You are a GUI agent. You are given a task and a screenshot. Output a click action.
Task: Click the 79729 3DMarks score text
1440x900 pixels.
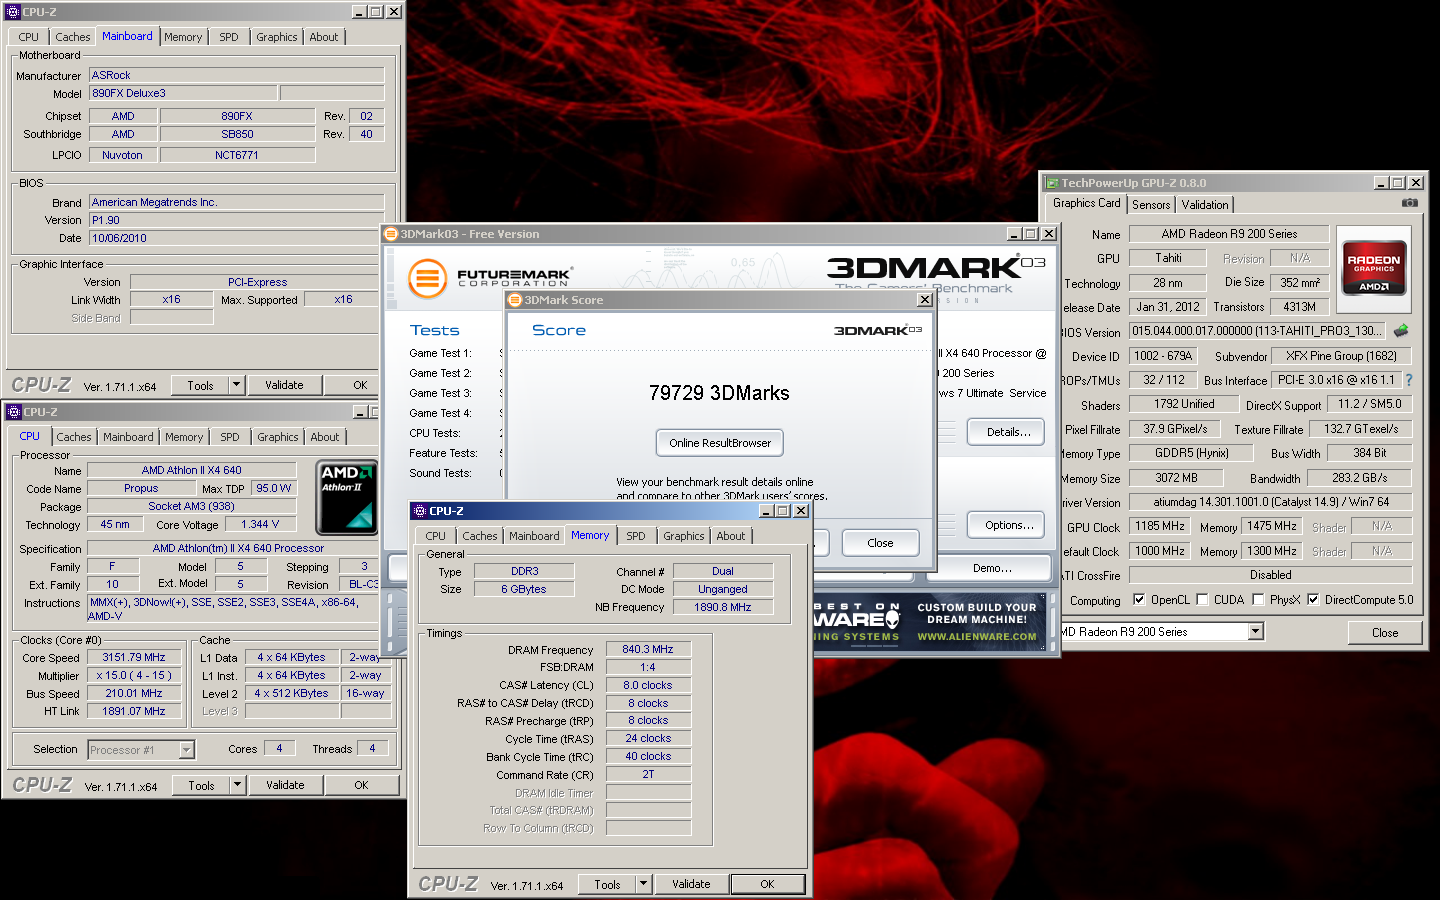click(x=719, y=393)
